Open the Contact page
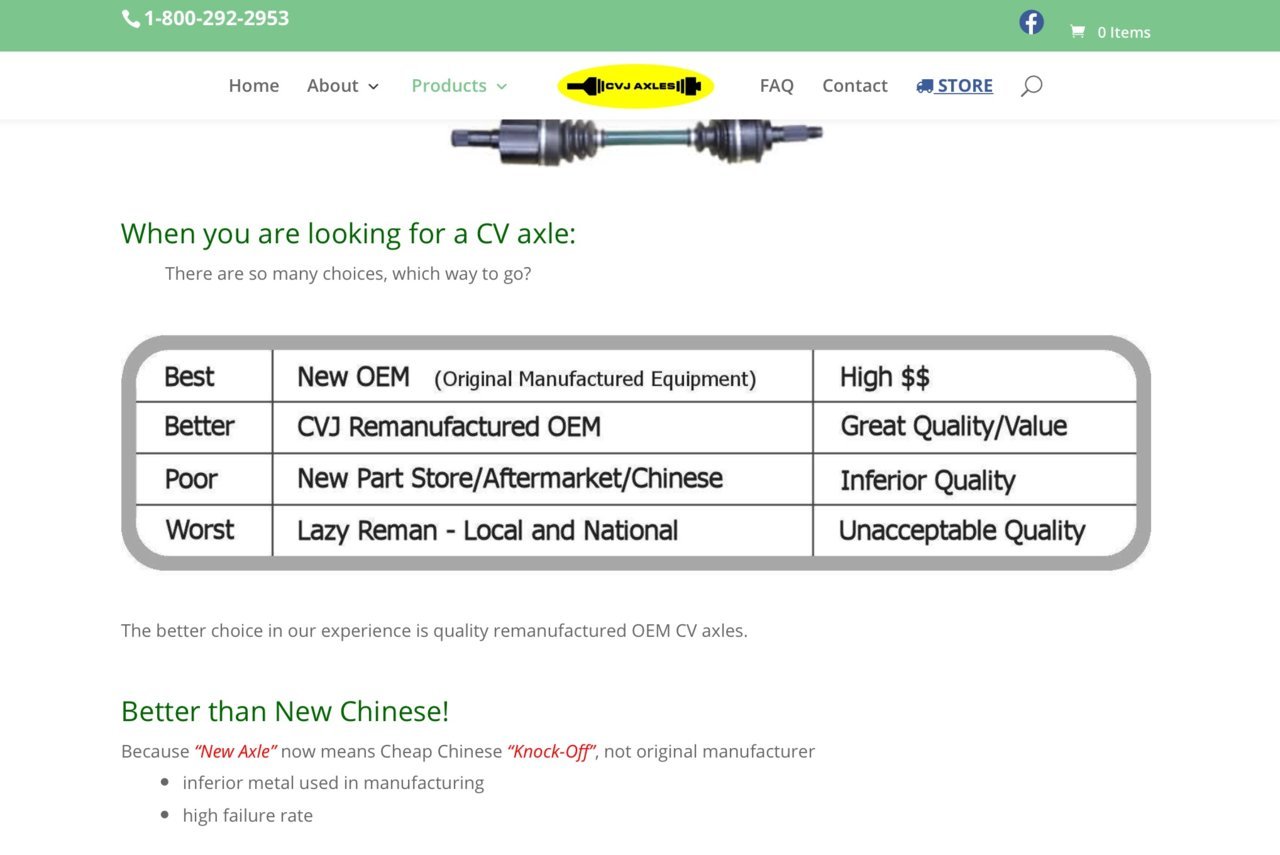Image resolution: width=1280 pixels, height=855 pixels. (x=855, y=86)
